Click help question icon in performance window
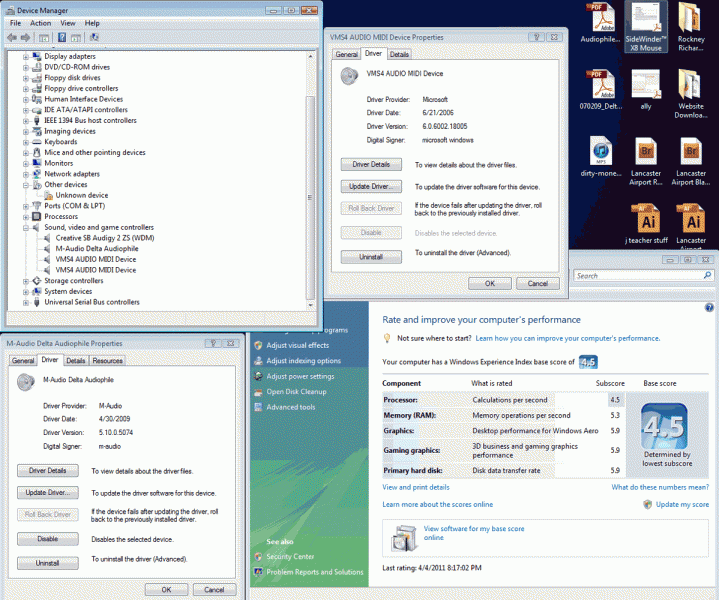 click(709, 307)
